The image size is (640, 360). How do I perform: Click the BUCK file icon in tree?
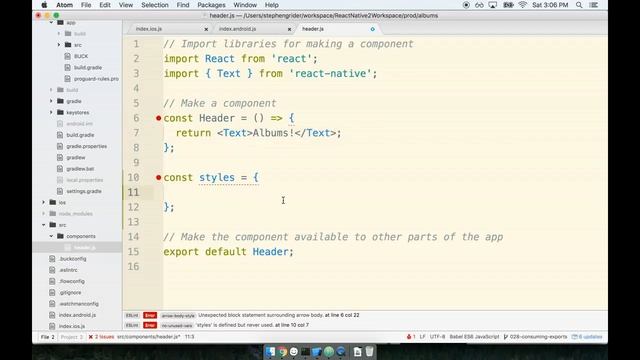[x=68, y=56]
